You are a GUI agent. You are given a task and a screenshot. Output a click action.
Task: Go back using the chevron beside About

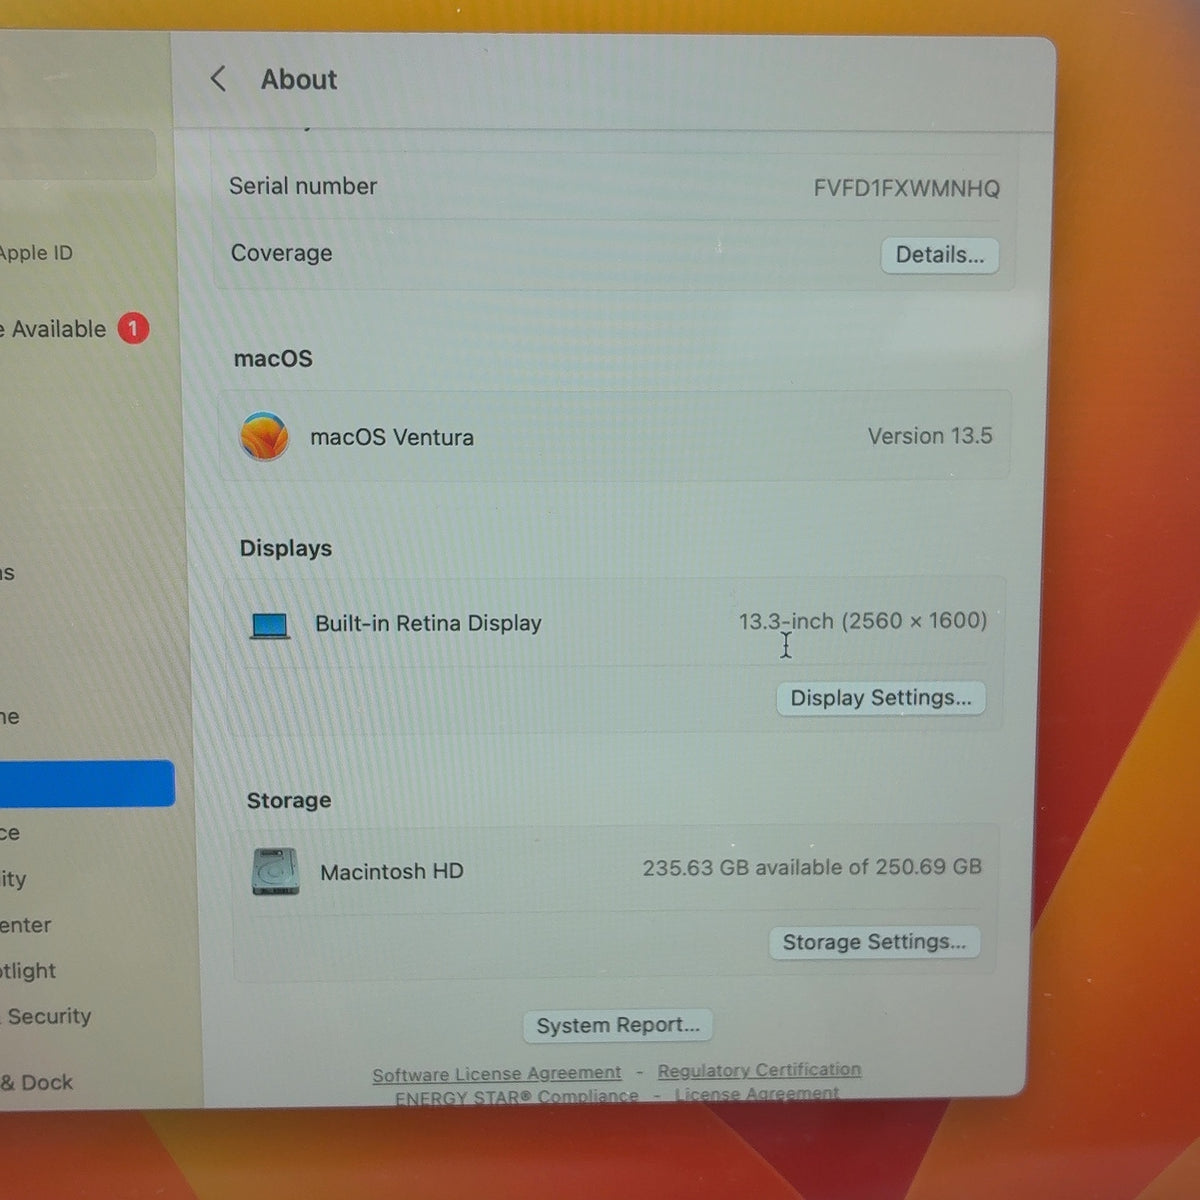(218, 79)
